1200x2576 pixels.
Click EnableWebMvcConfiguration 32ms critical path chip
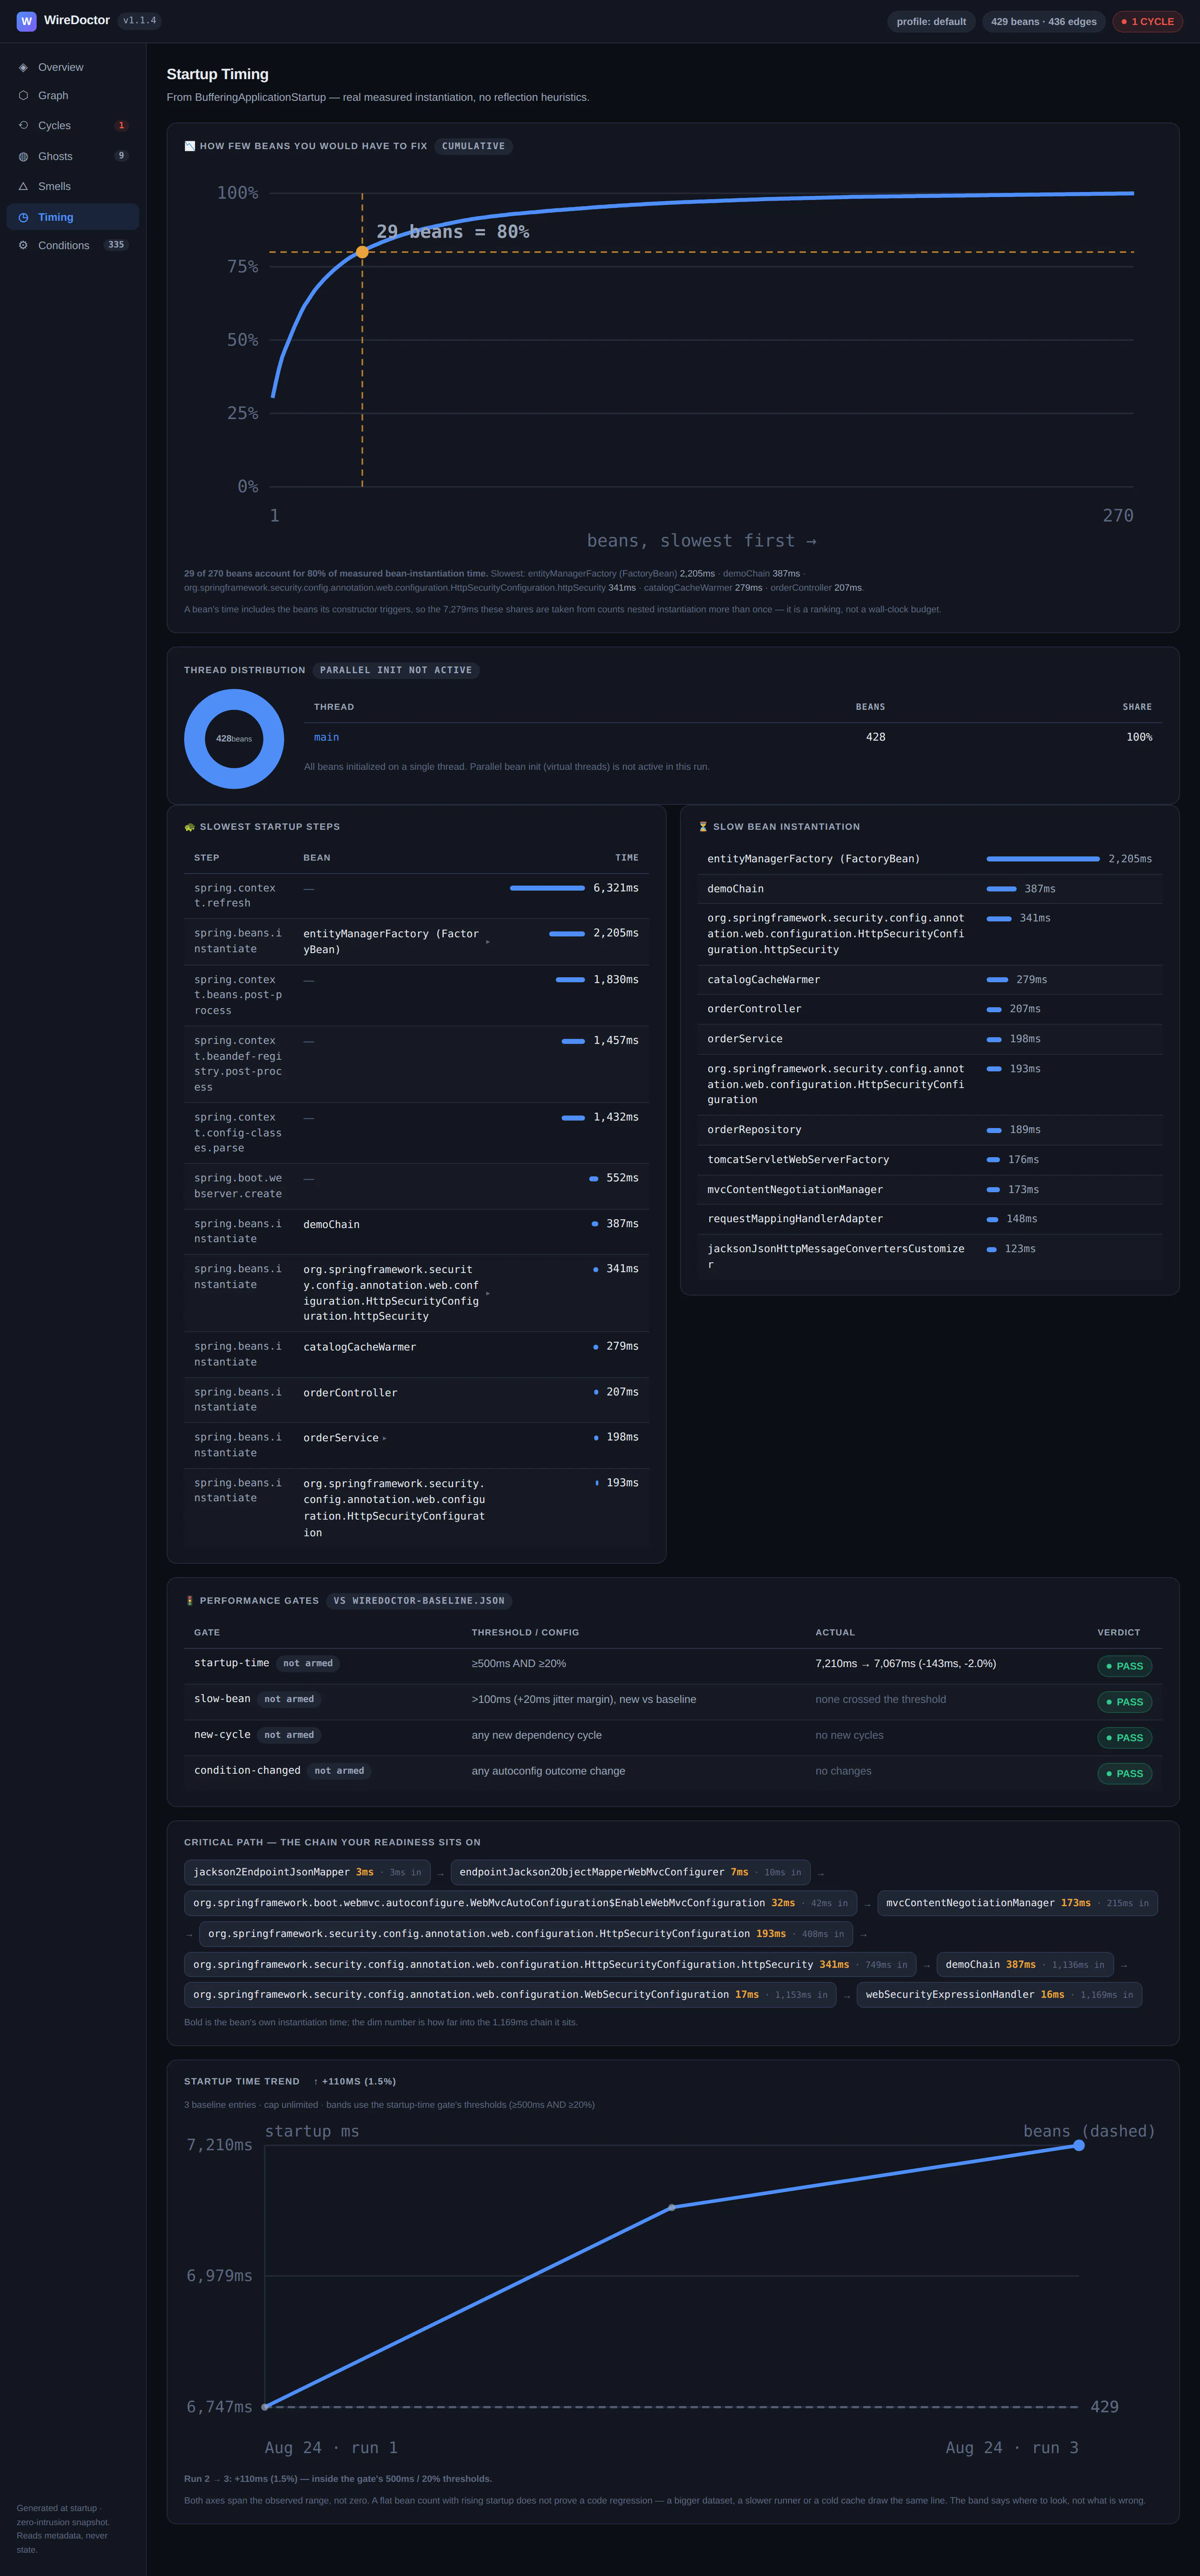520,1903
